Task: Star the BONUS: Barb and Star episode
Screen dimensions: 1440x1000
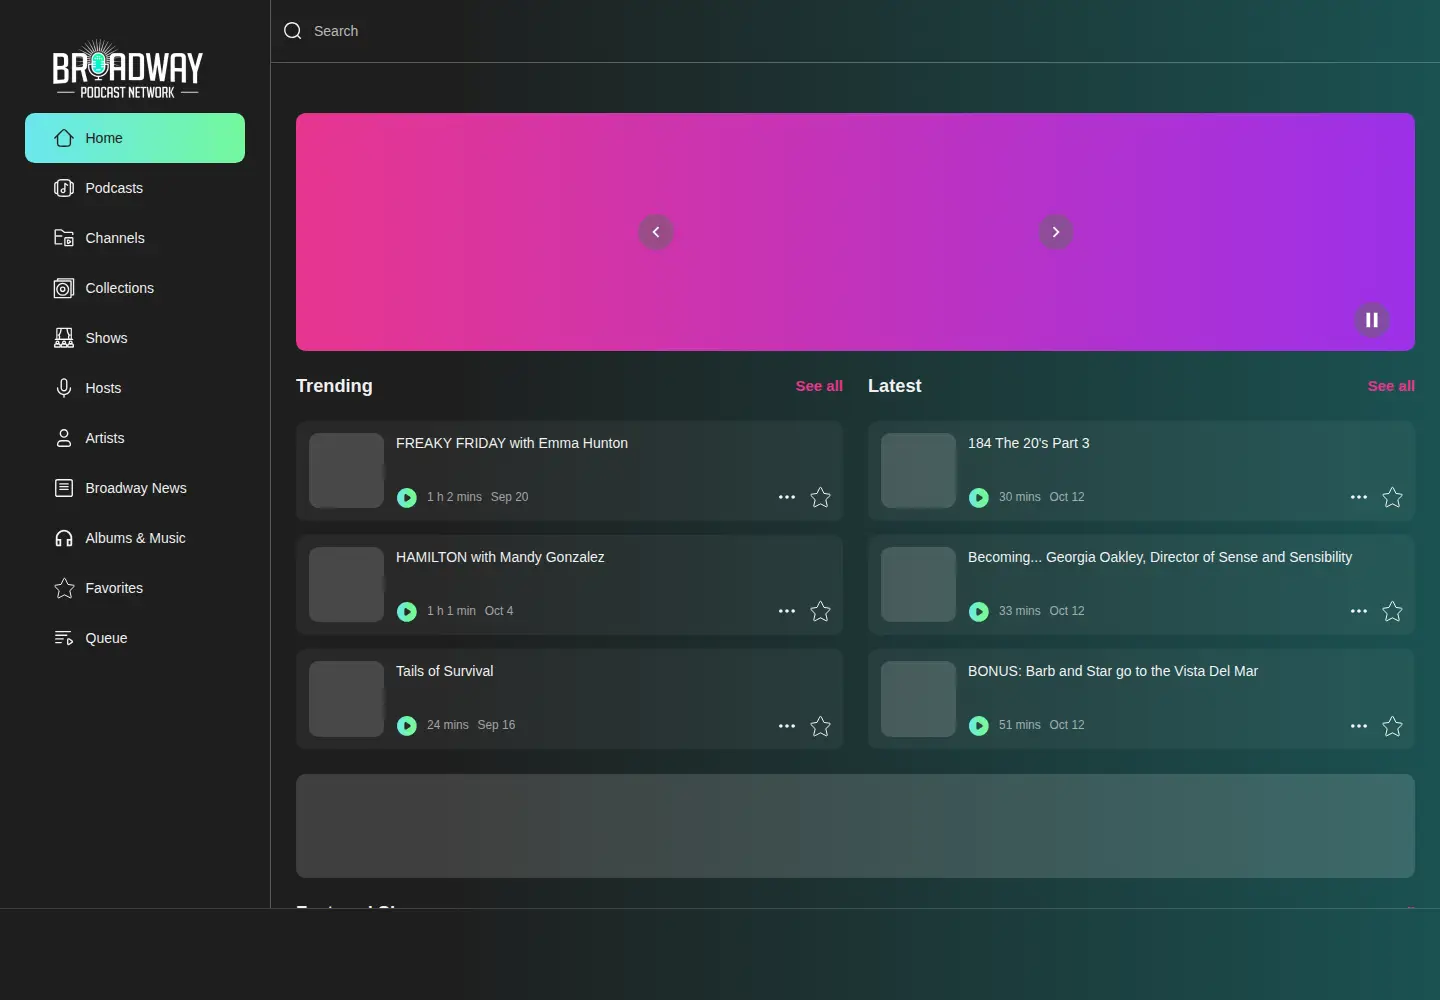Action: (x=1393, y=726)
